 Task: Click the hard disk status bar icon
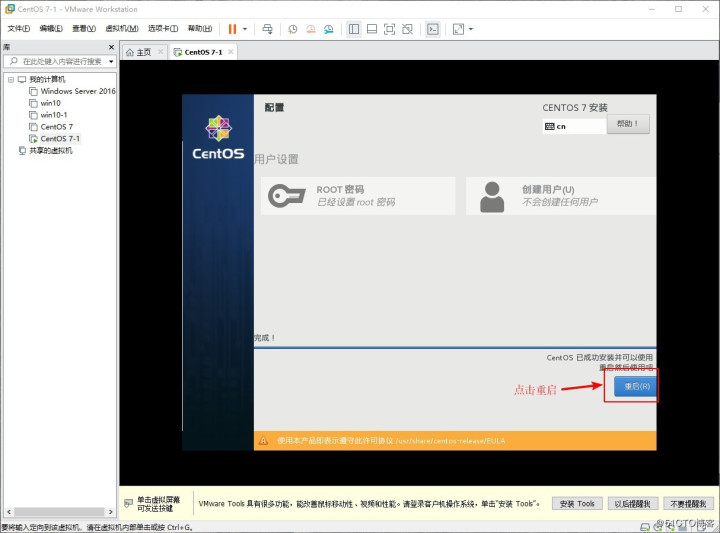(645, 527)
